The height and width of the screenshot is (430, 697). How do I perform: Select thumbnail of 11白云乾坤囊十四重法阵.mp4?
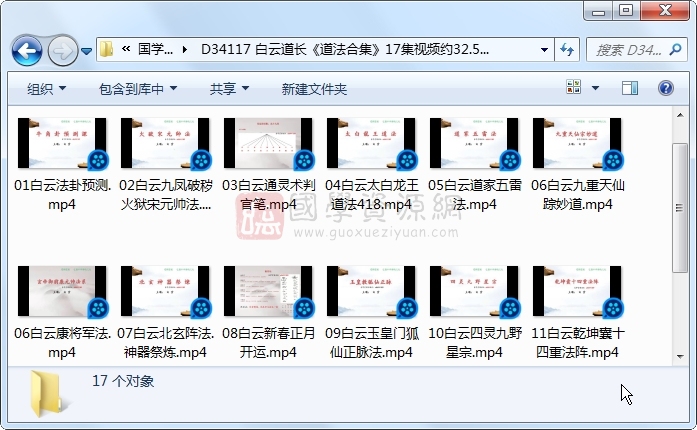pyautogui.click(x=577, y=292)
